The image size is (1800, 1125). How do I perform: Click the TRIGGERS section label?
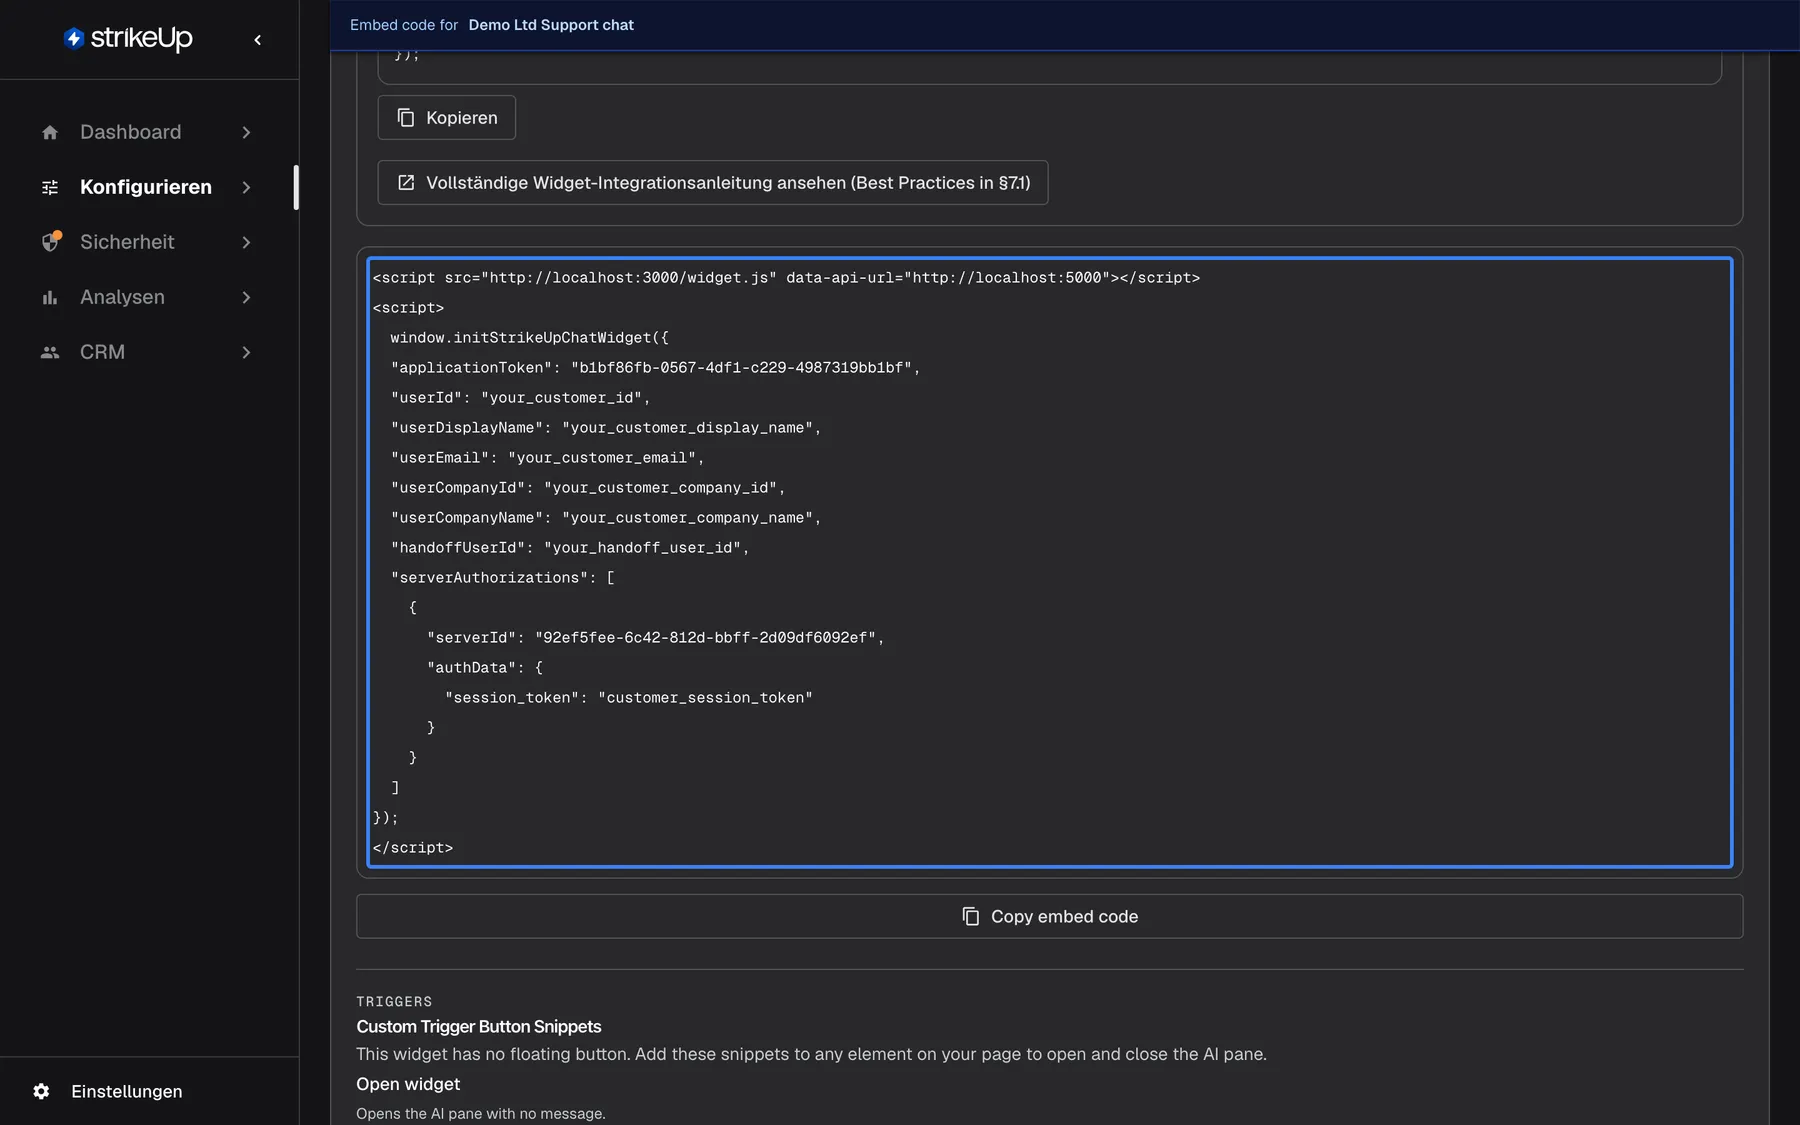point(394,1001)
